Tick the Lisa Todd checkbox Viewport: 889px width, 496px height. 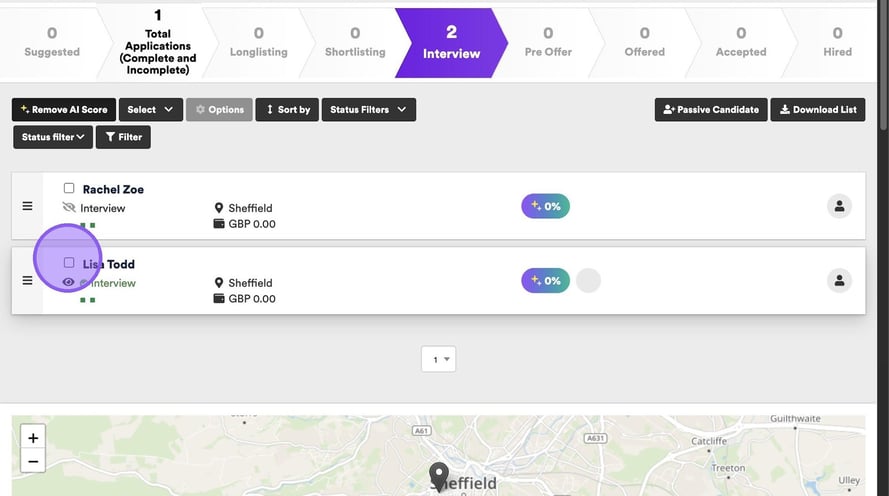[69, 263]
